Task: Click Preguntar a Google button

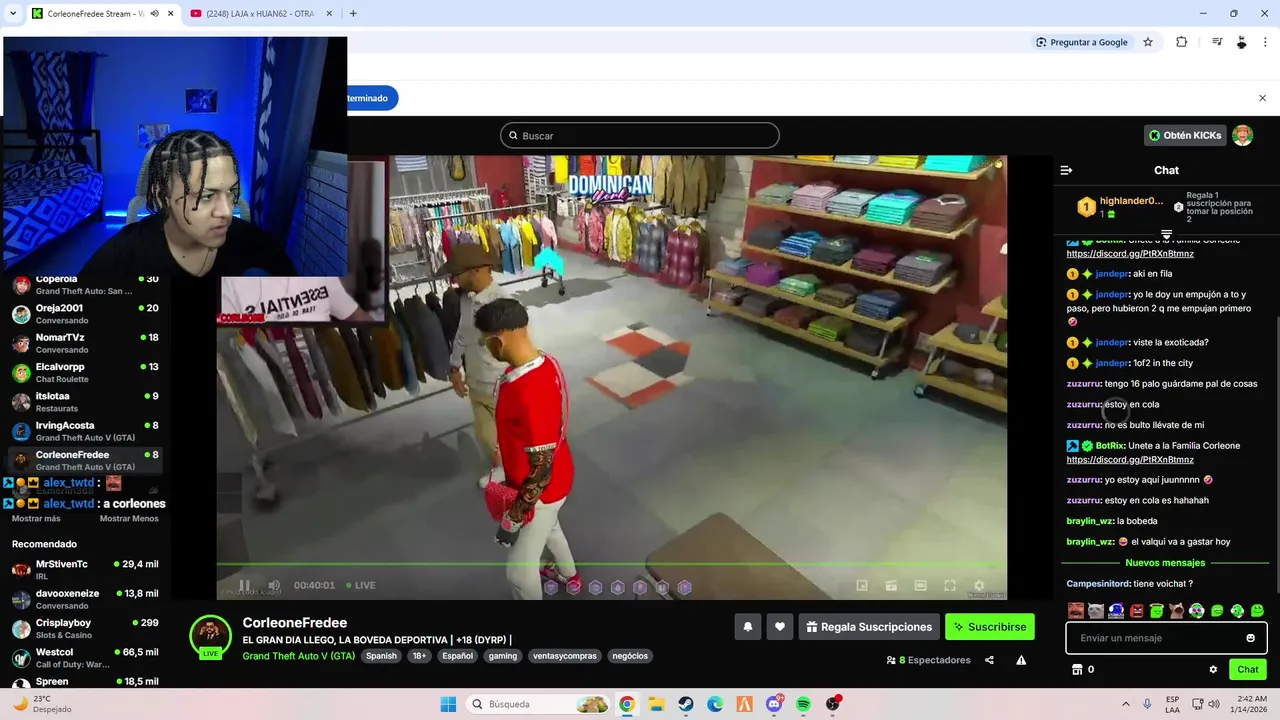Action: (1082, 42)
